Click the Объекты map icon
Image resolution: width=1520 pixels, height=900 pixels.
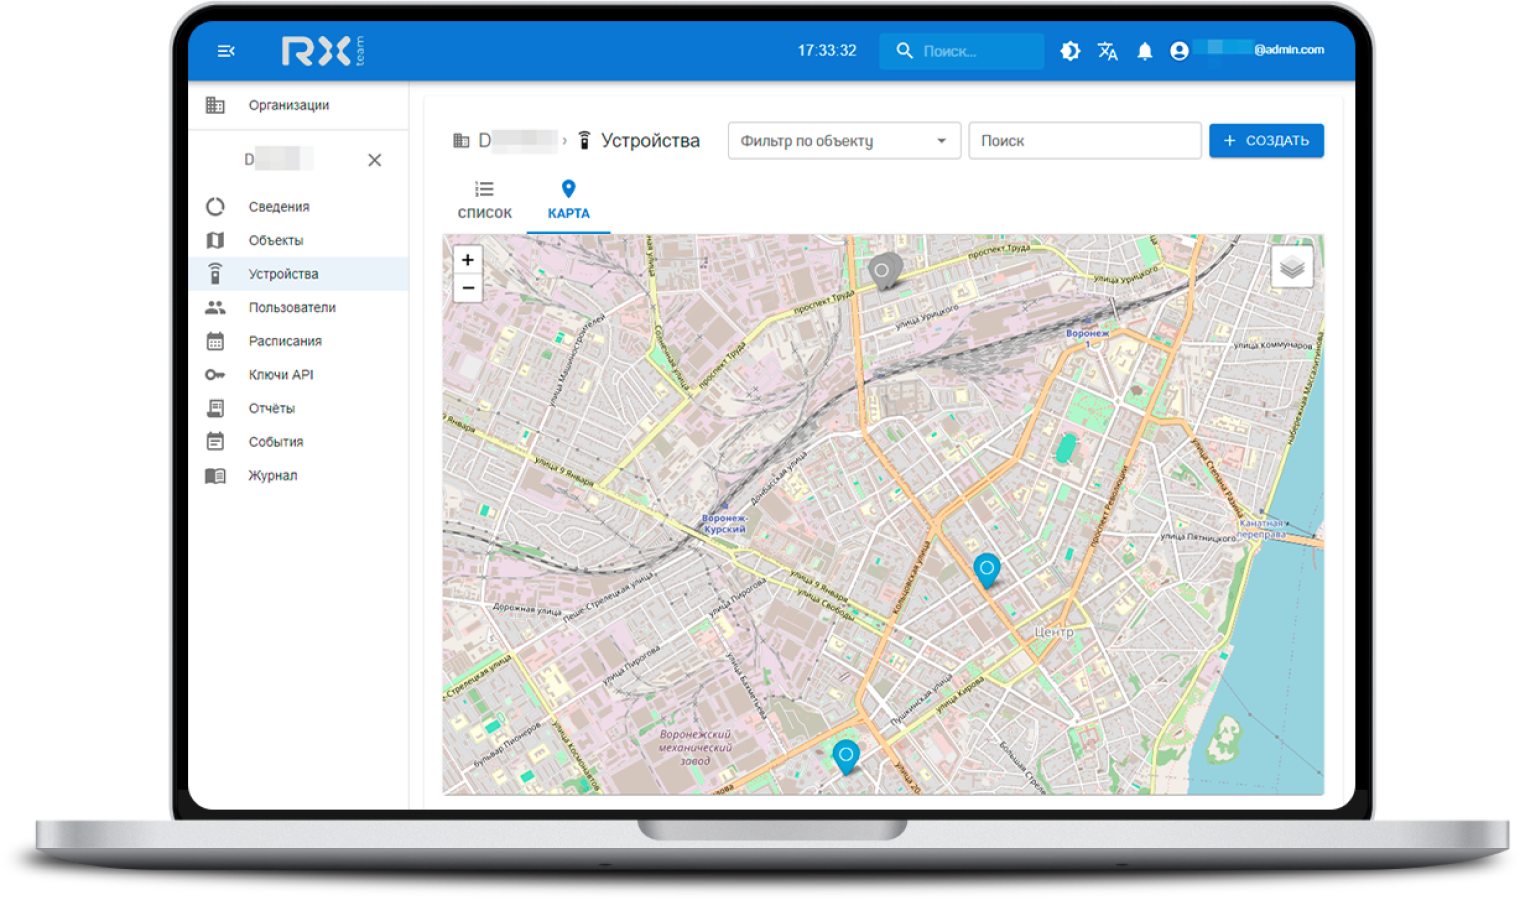[215, 240]
